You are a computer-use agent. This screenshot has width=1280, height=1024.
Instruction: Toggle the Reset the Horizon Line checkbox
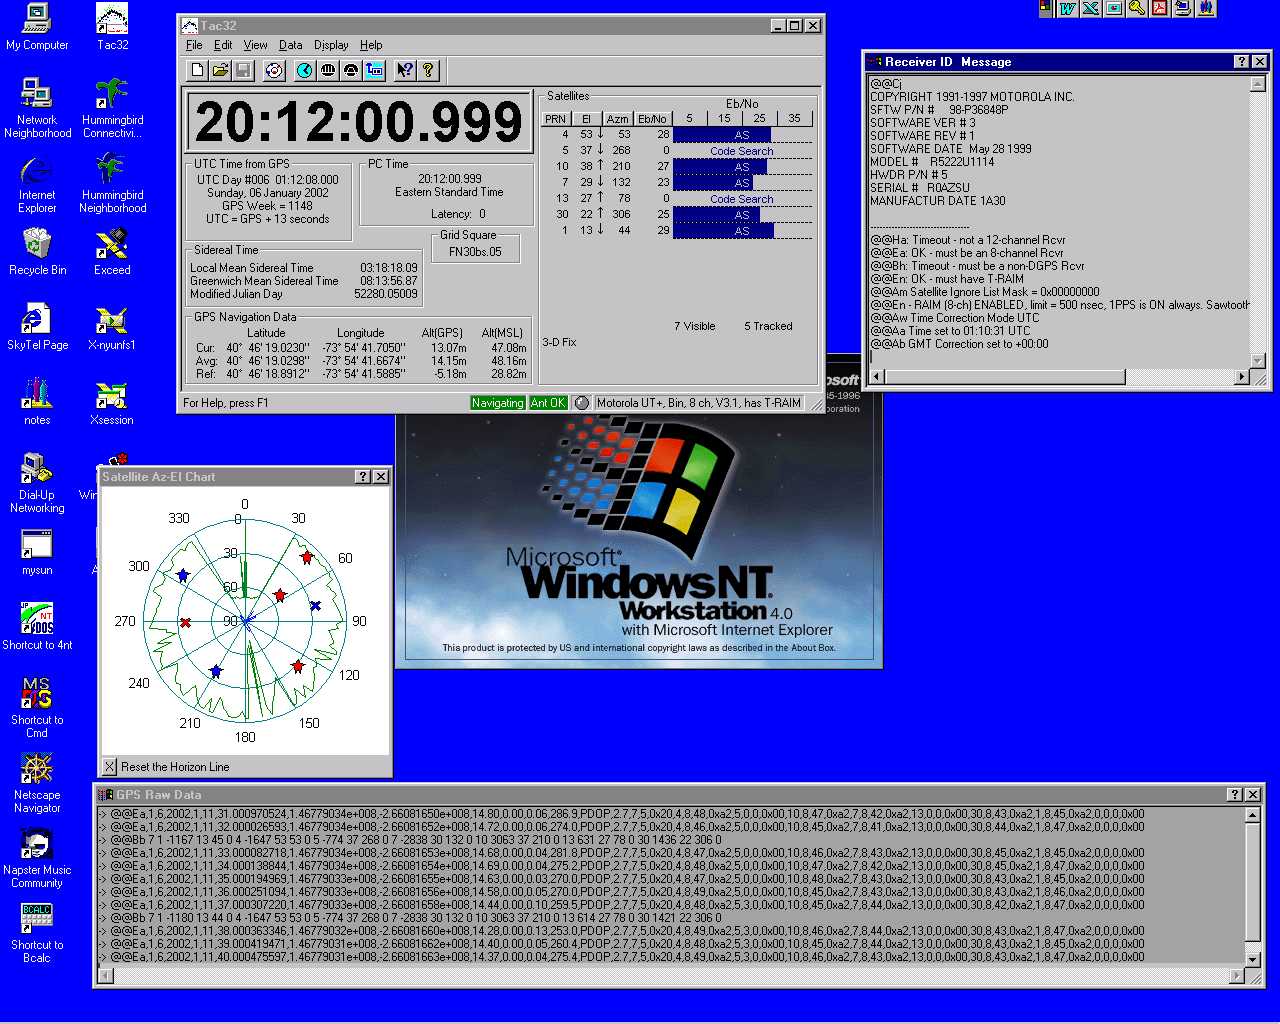(110, 767)
